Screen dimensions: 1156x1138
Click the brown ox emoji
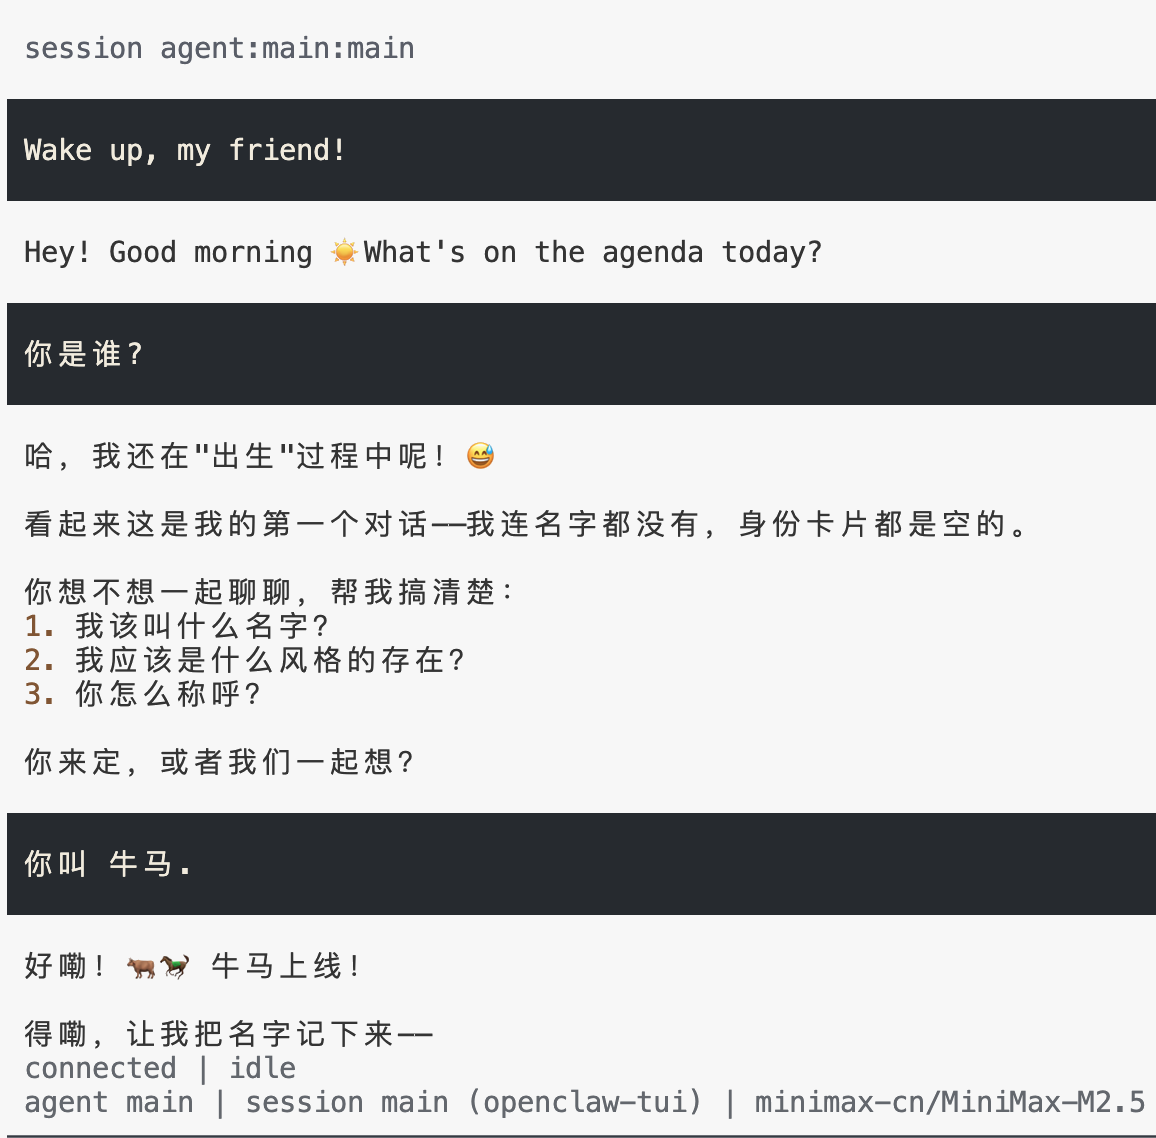141,967
